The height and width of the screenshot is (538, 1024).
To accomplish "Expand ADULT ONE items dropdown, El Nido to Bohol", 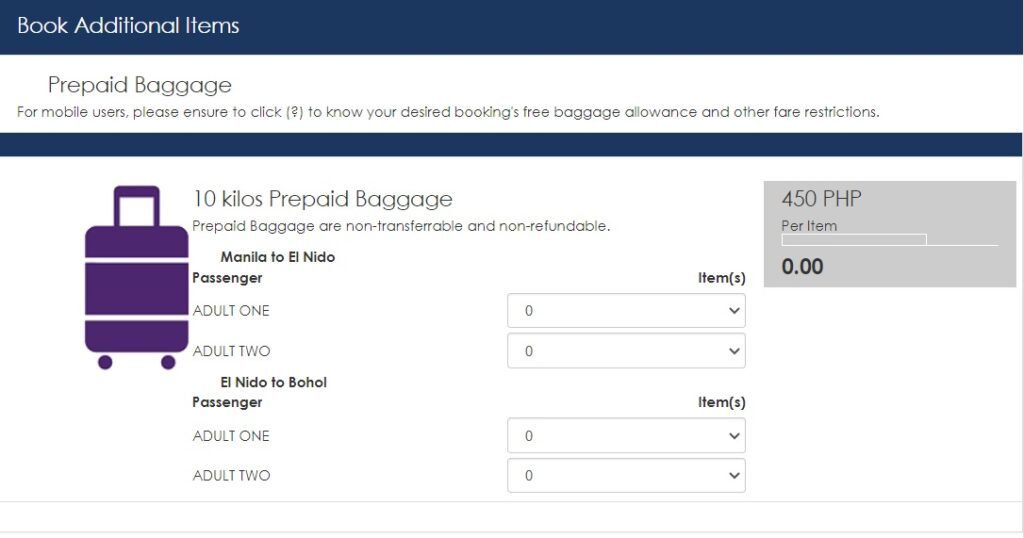I will [x=626, y=436].
